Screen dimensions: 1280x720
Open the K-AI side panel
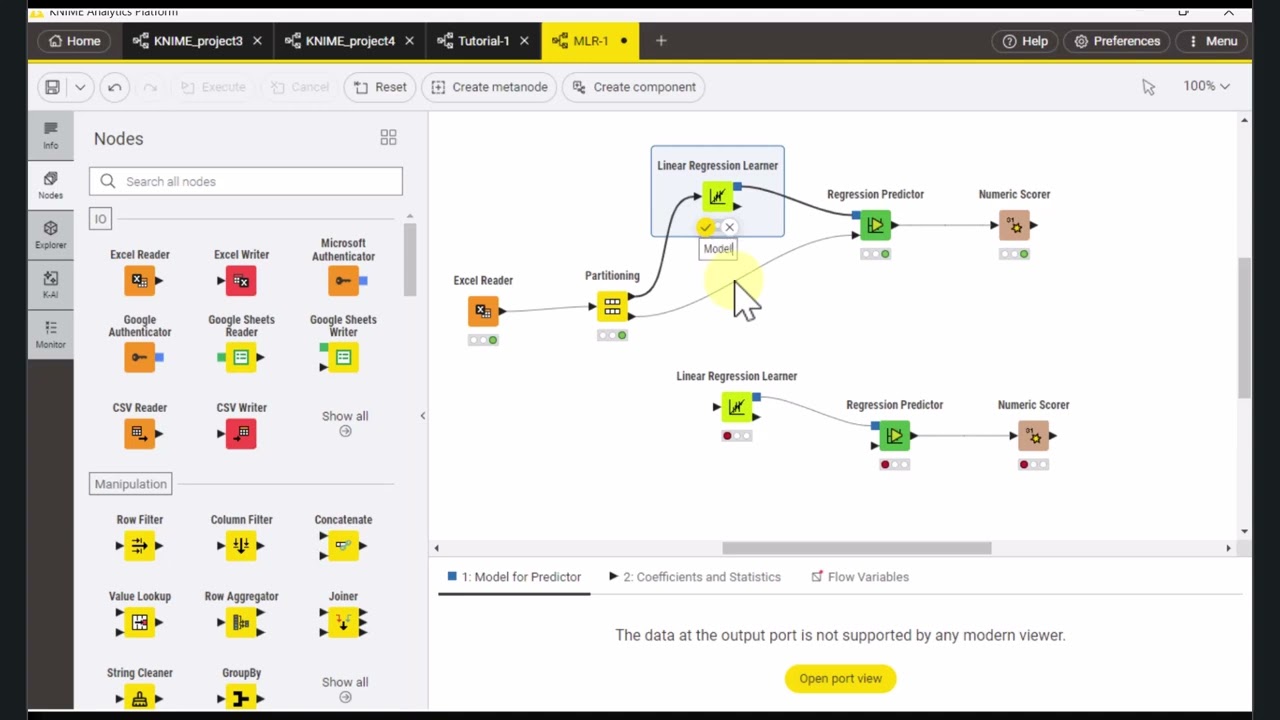[x=50, y=284]
